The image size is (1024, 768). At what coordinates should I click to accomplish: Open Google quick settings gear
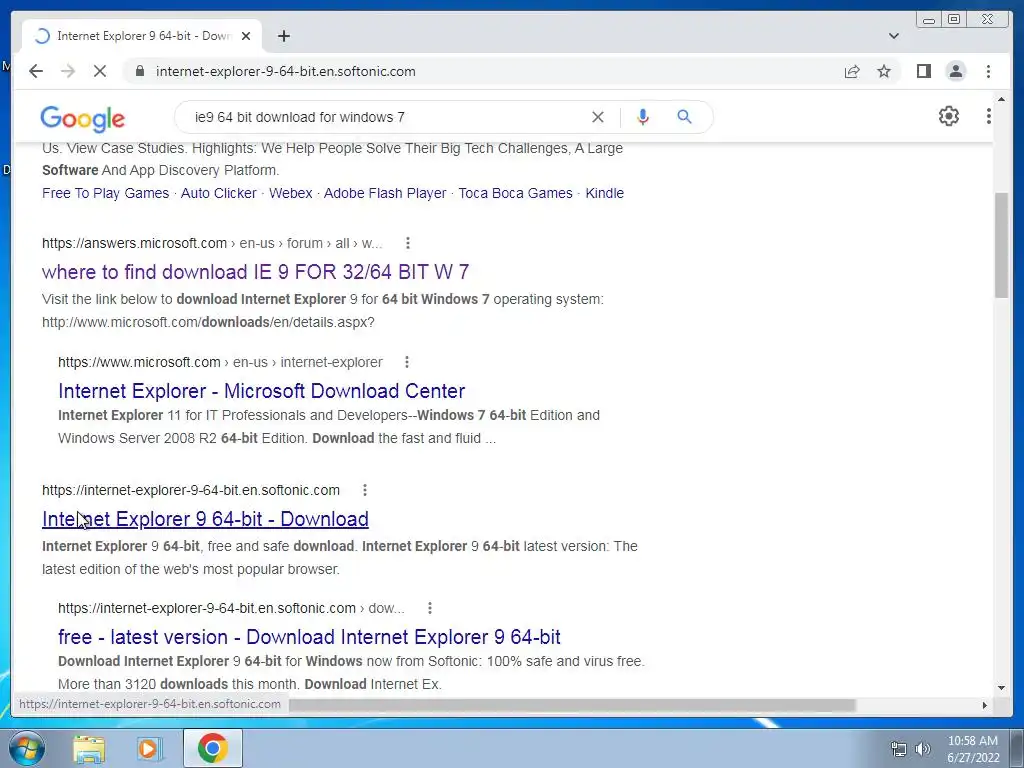coord(948,116)
